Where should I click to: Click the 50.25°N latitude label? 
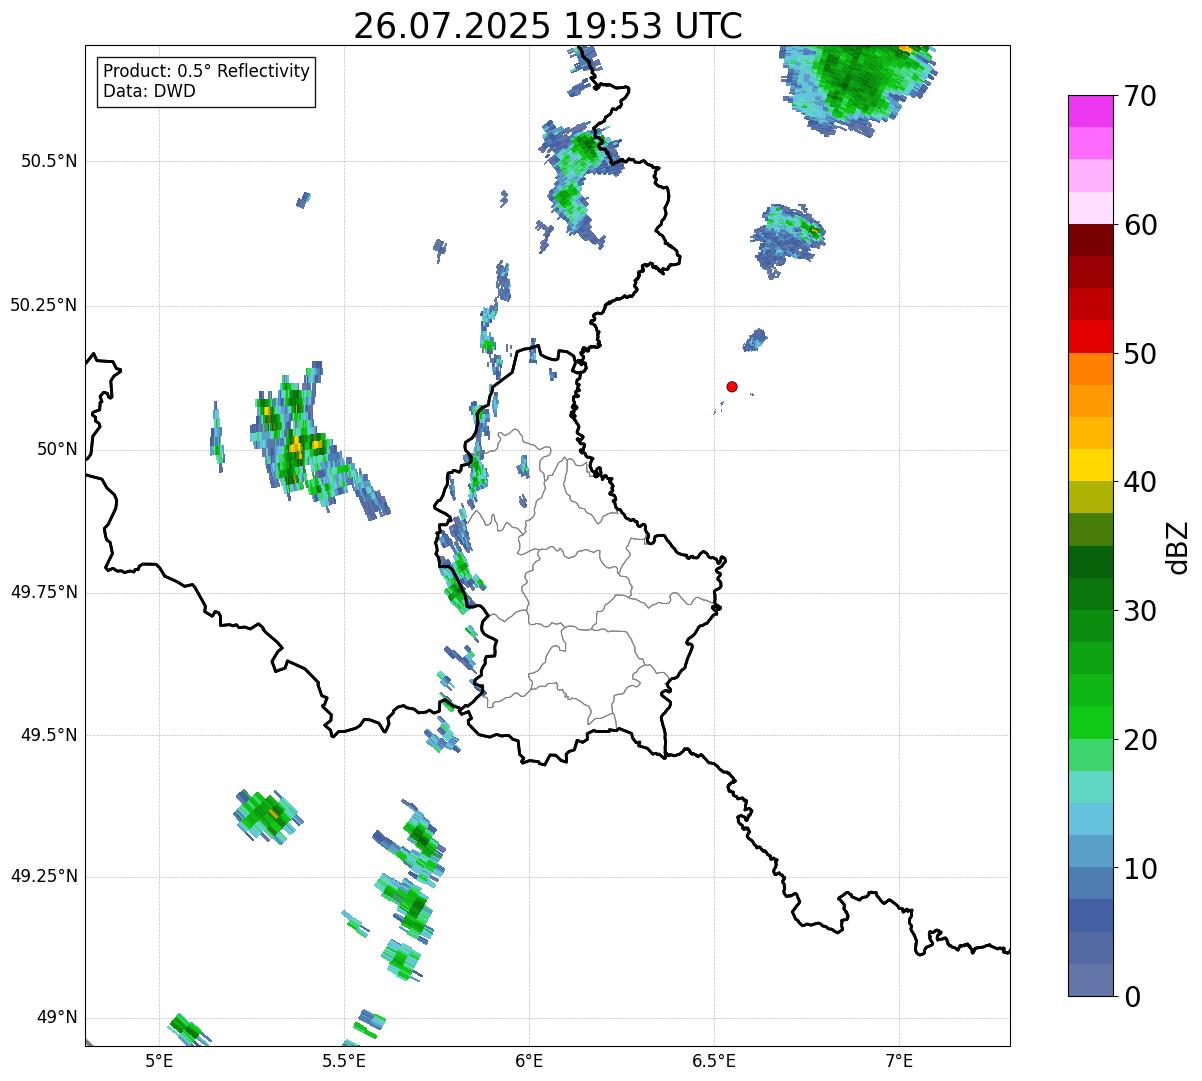tap(44, 305)
